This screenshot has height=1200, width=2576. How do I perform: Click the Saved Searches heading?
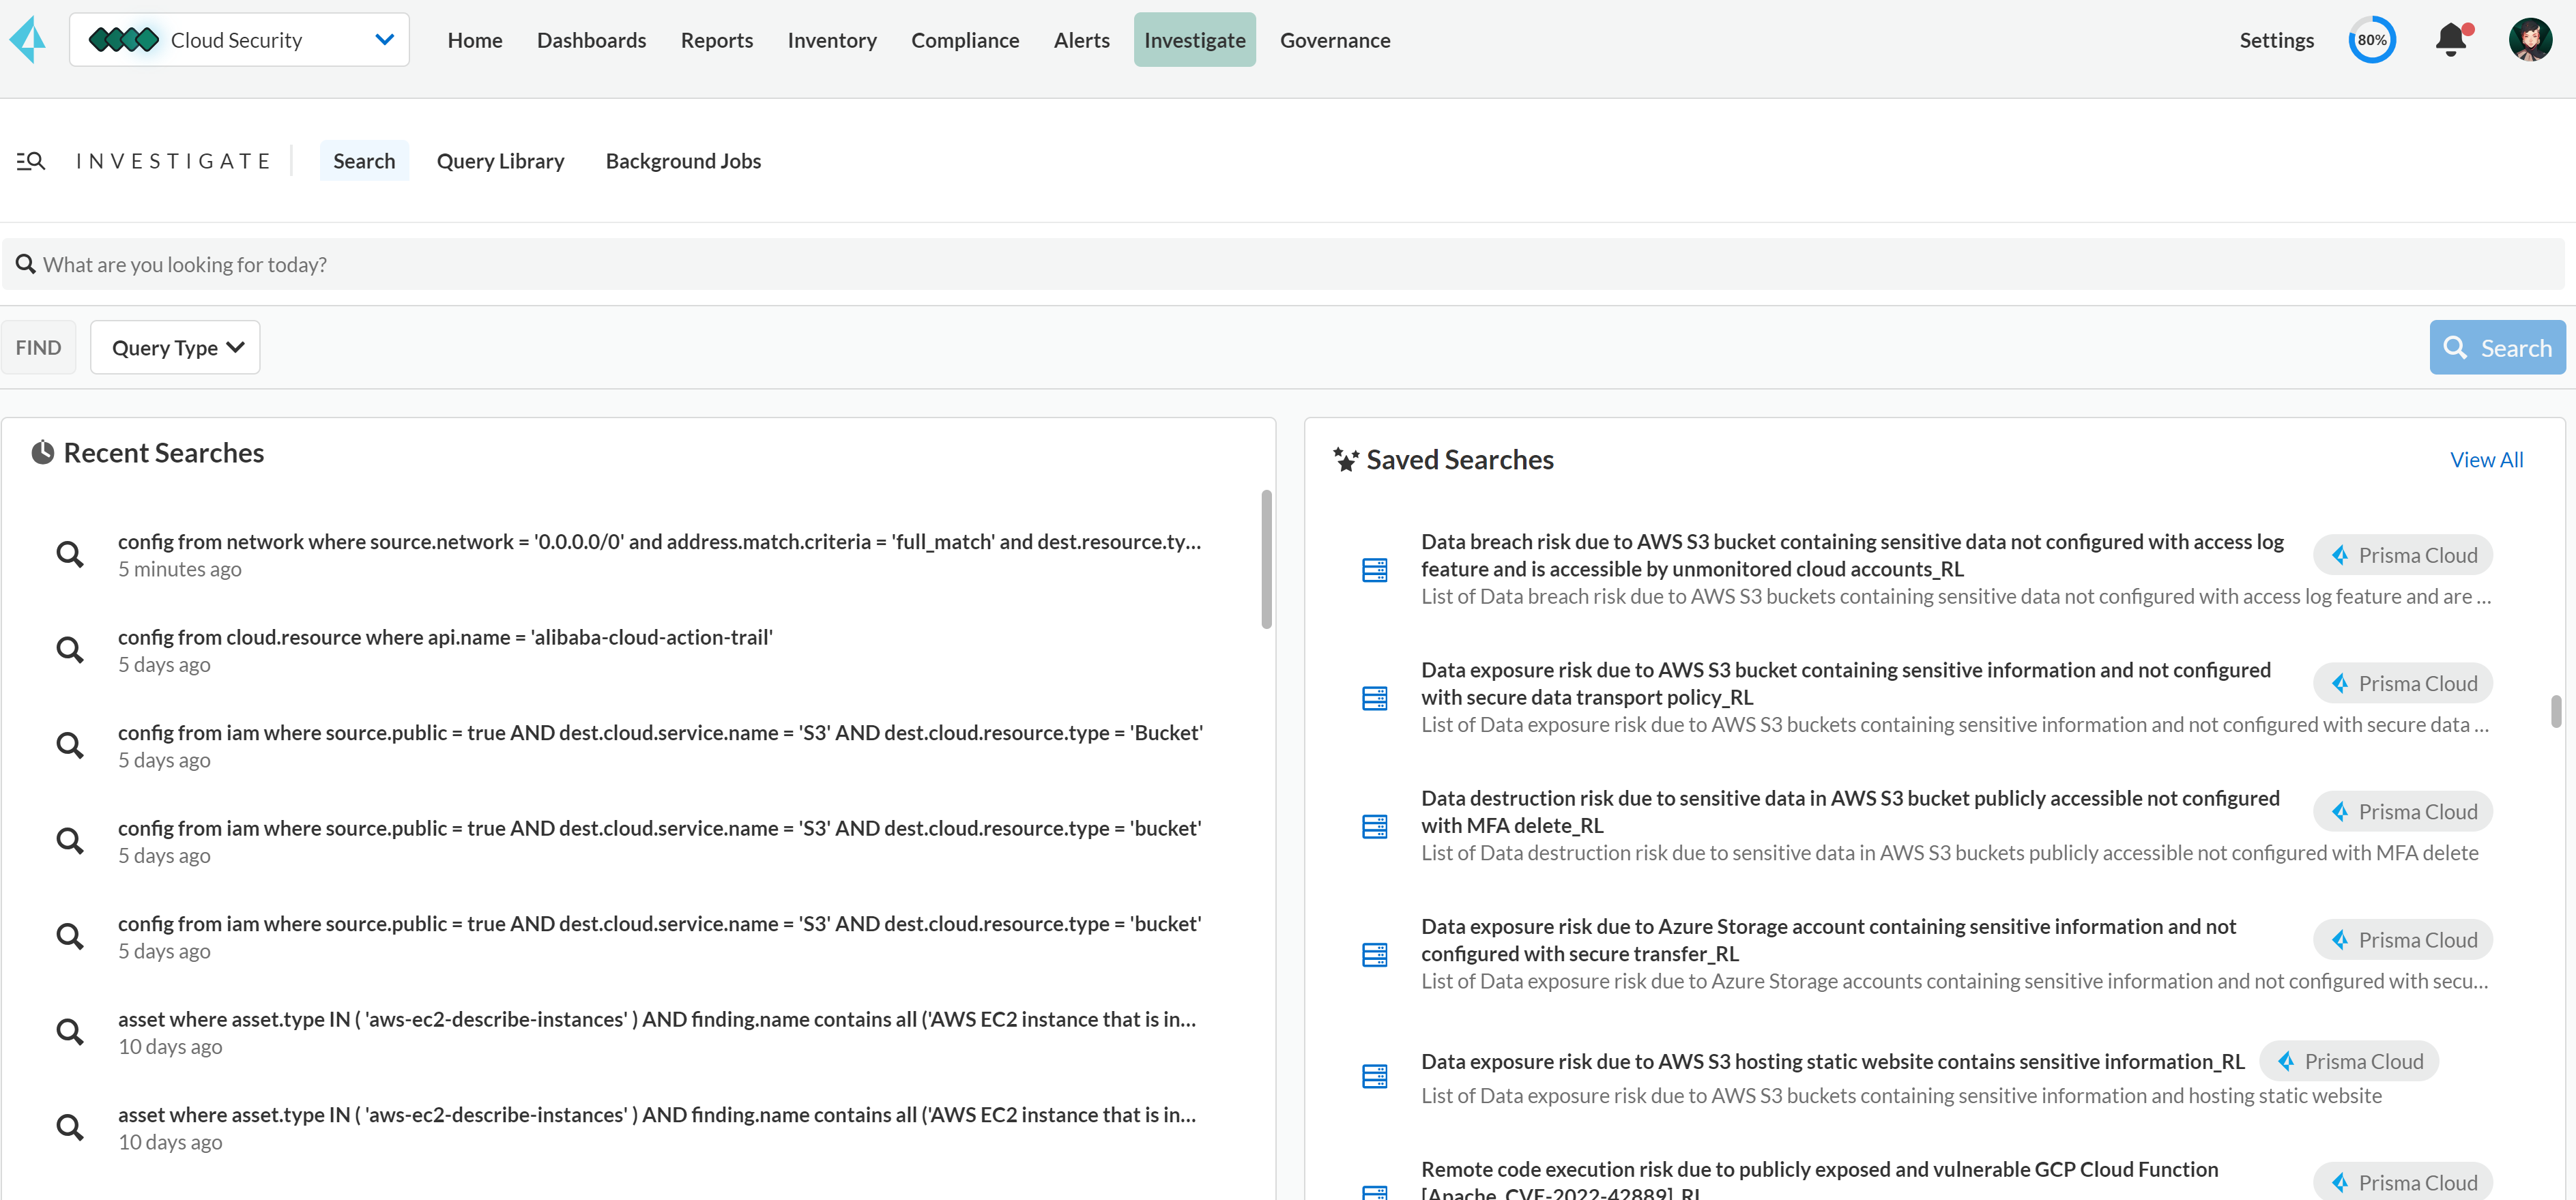pos(1460,460)
